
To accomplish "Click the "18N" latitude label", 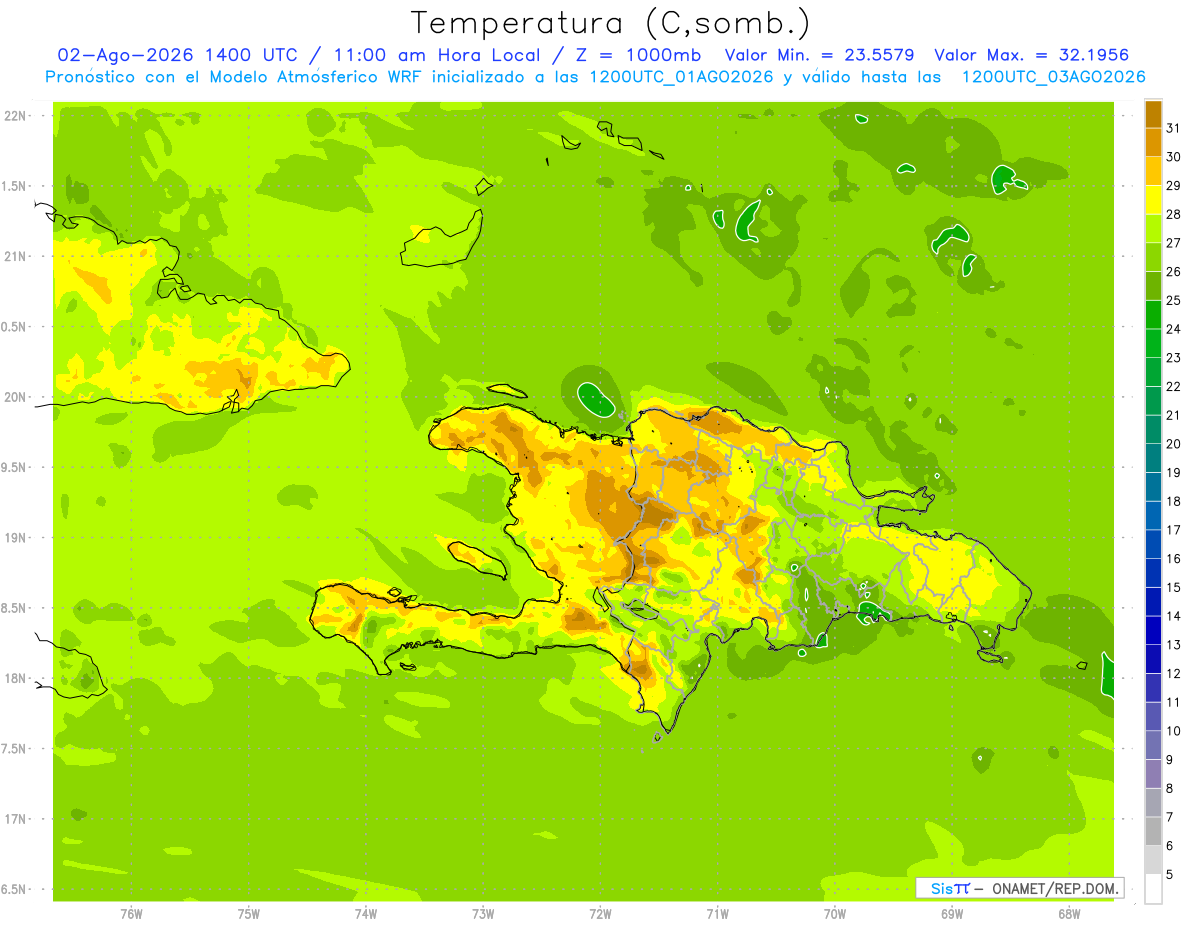I will click(14, 678).
